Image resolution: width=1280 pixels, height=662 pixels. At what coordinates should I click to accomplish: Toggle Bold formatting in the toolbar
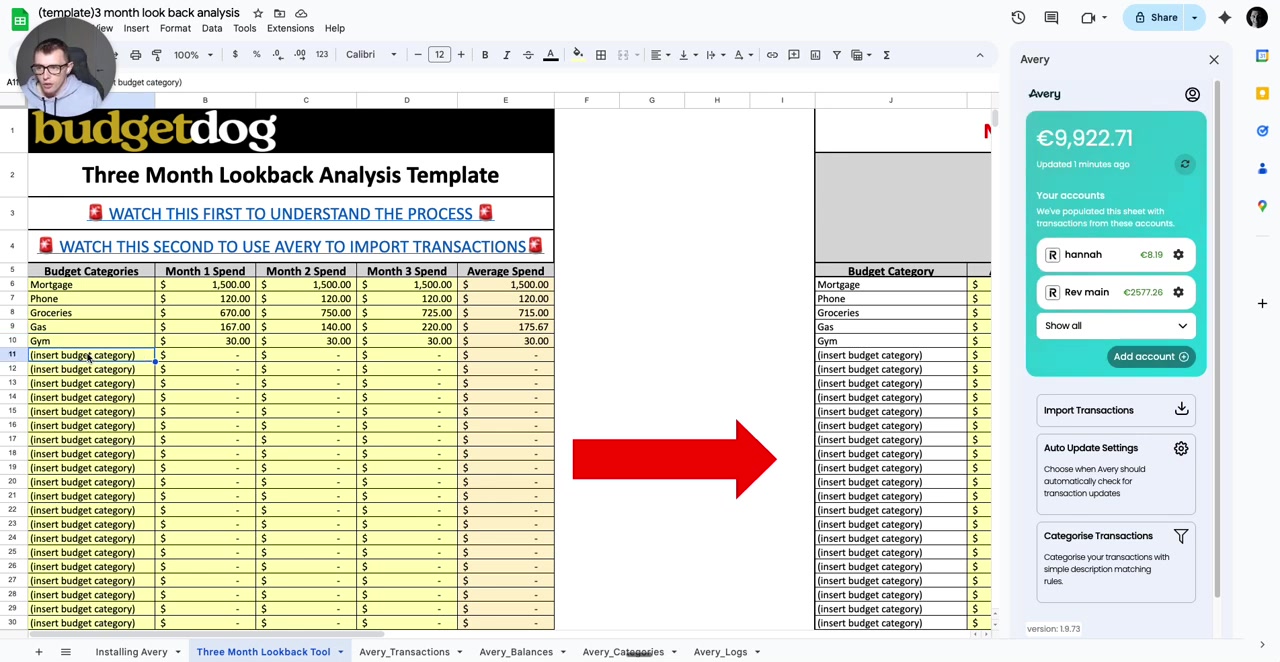(x=484, y=55)
